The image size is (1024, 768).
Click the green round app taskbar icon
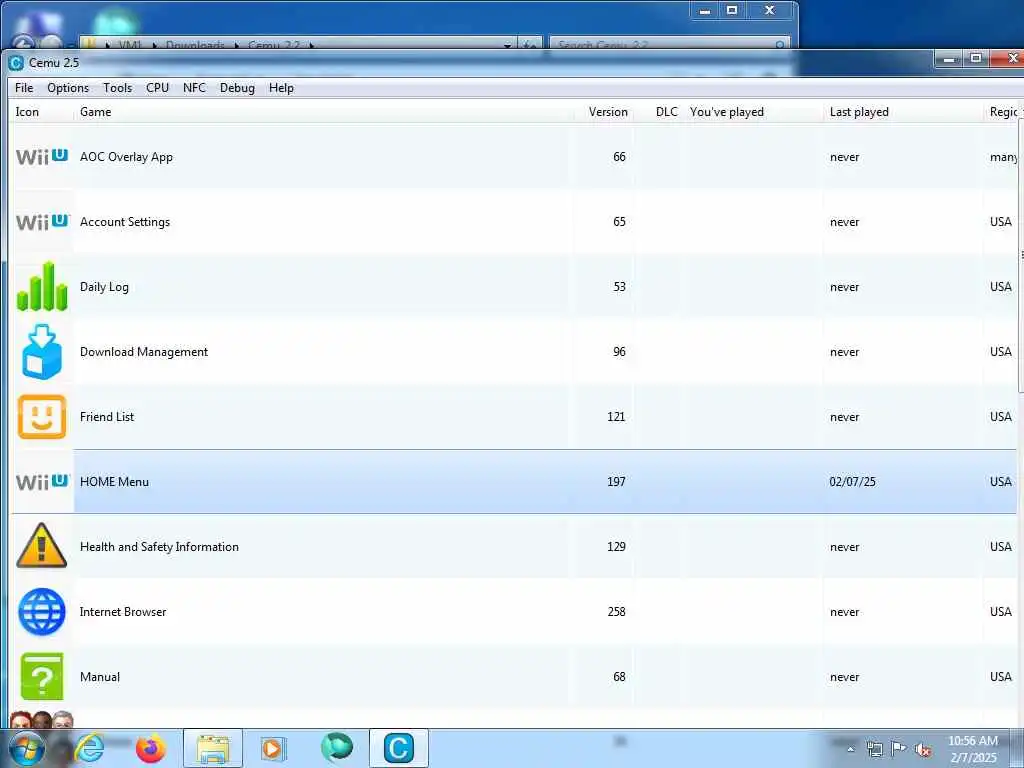coord(337,747)
